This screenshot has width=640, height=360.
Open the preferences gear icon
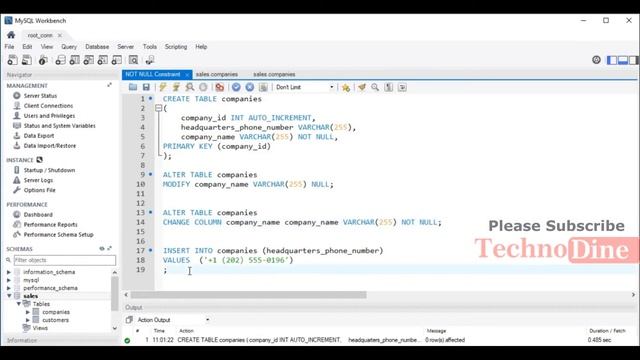click(x=596, y=60)
